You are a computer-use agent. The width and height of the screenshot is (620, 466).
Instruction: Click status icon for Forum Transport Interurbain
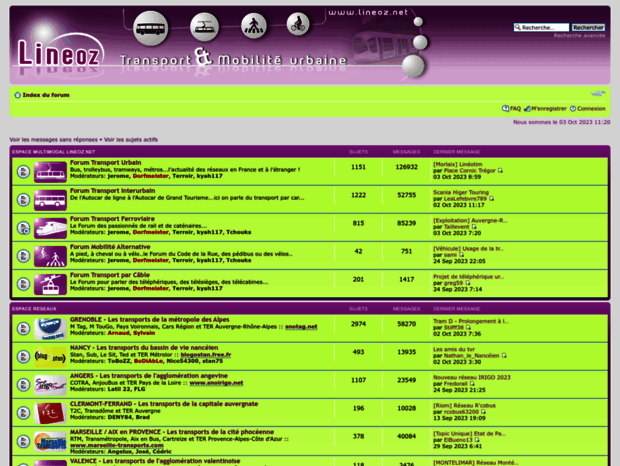click(x=23, y=200)
